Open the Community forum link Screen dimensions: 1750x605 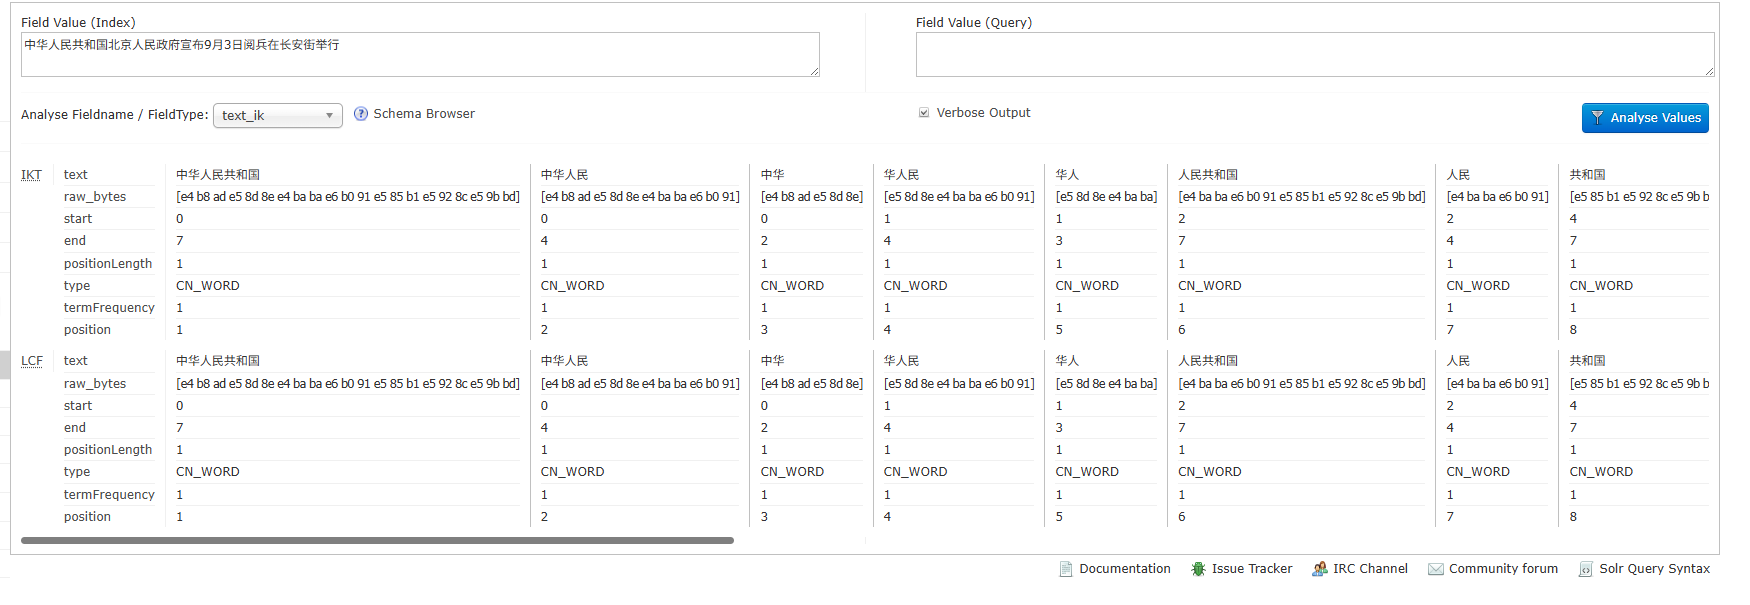tap(1503, 569)
